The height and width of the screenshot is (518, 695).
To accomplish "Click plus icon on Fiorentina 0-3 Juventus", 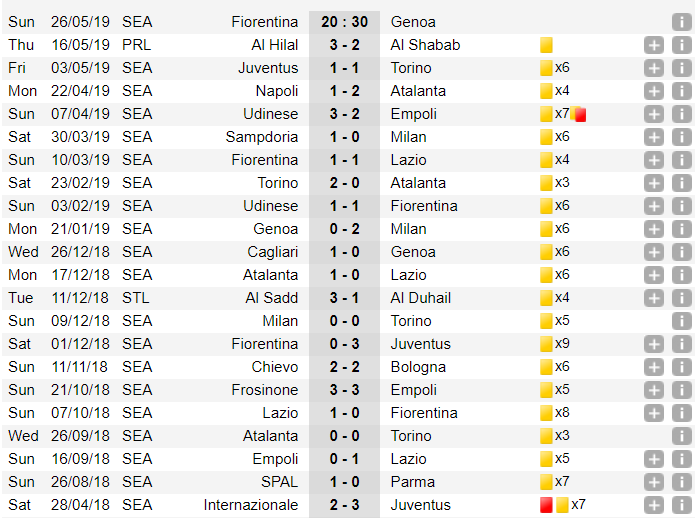I will [x=654, y=344].
